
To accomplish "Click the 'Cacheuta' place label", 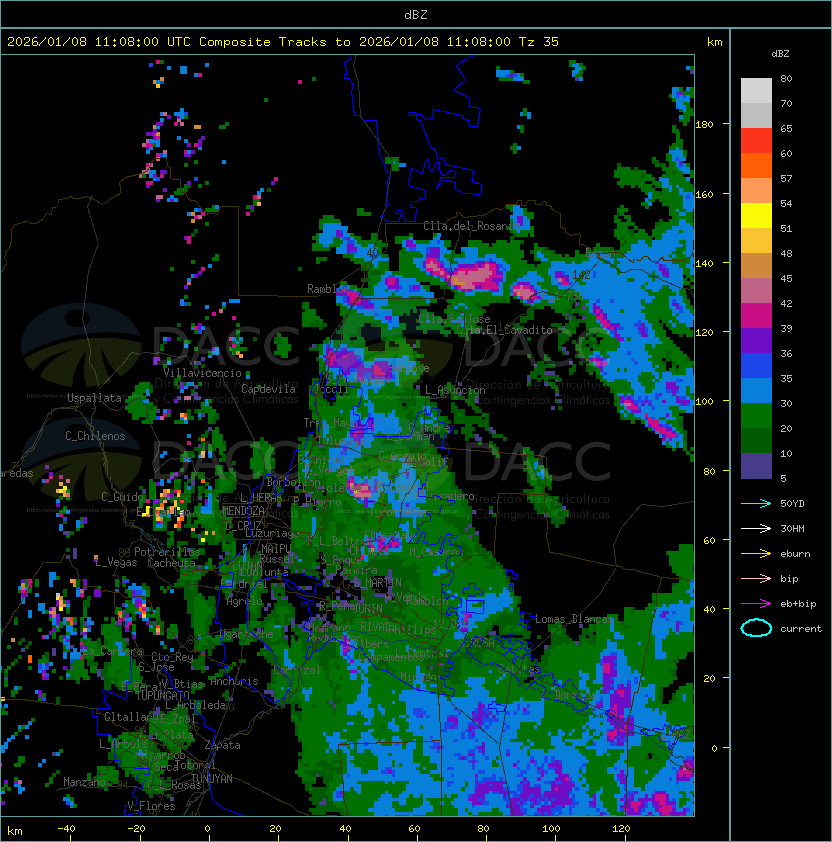I will tap(171, 563).
